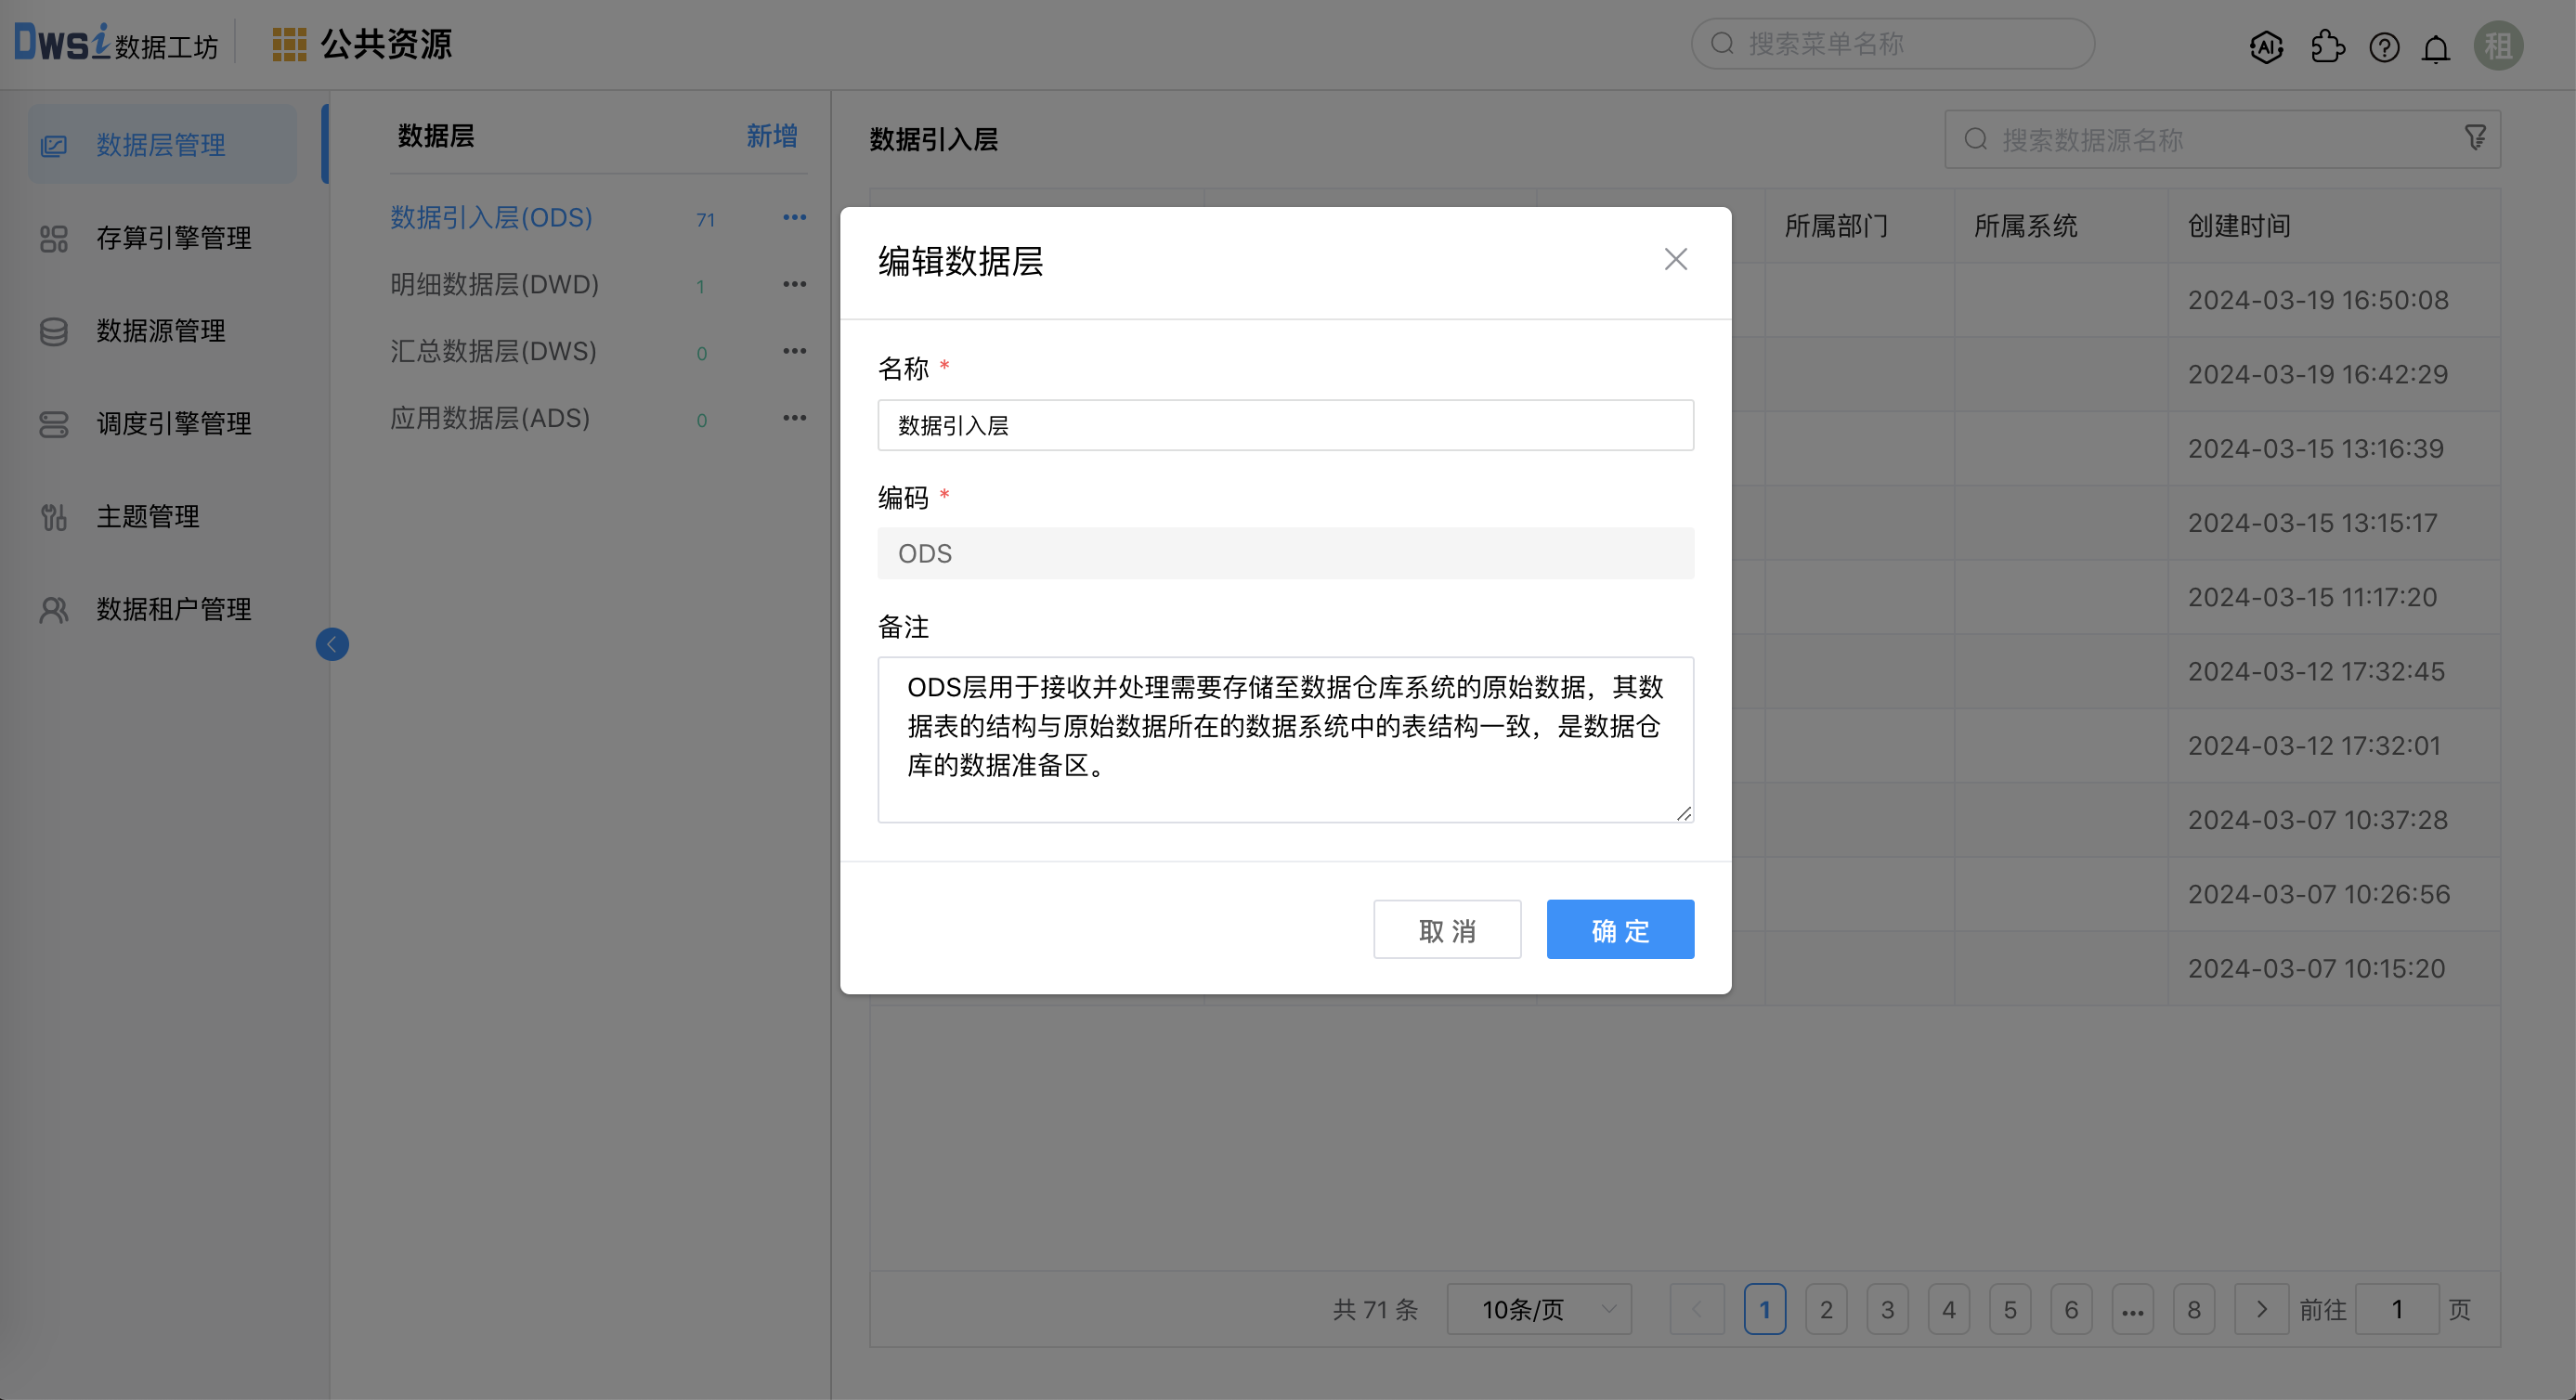Open ellipsis menu for 数据引入层(ODS)
The height and width of the screenshot is (1400, 2576).
click(794, 217)
